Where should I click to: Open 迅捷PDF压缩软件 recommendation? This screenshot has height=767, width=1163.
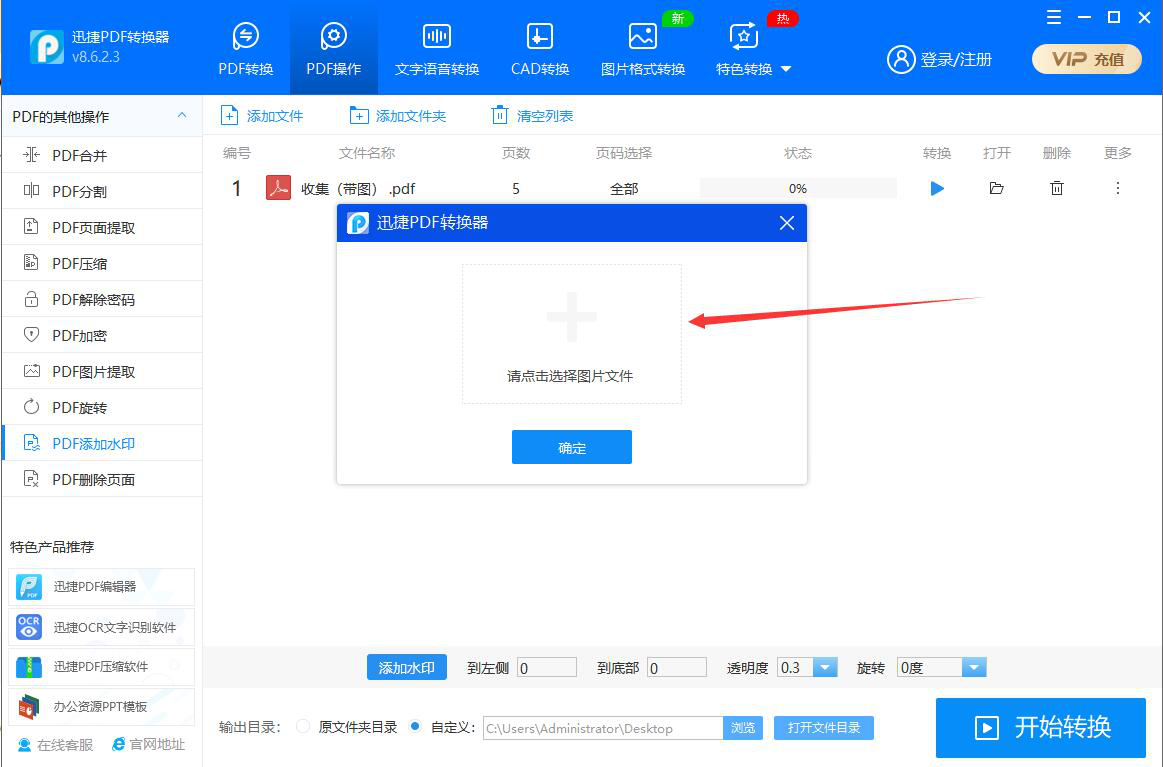point(102,667)
